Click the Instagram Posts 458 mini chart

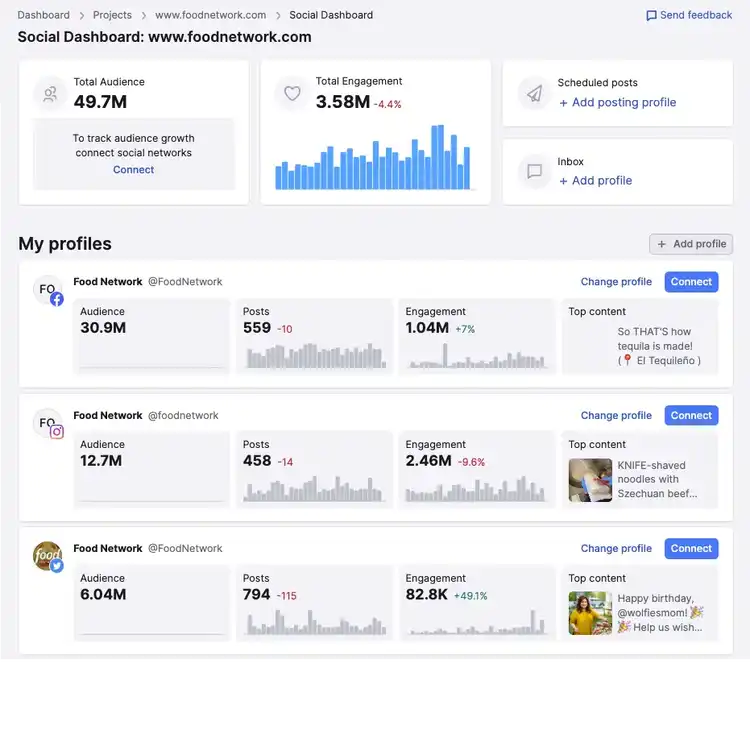click(x=313, y=489)
